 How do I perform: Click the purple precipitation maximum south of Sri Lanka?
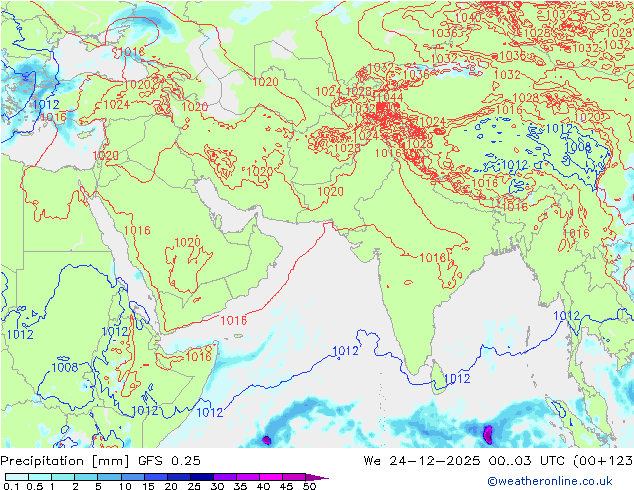pos(488,434)
